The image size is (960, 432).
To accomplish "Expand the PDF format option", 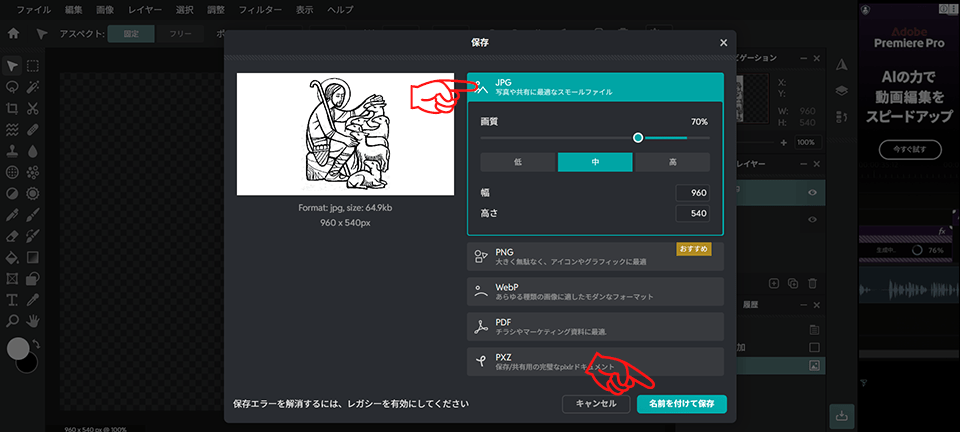I will (594, 327).
